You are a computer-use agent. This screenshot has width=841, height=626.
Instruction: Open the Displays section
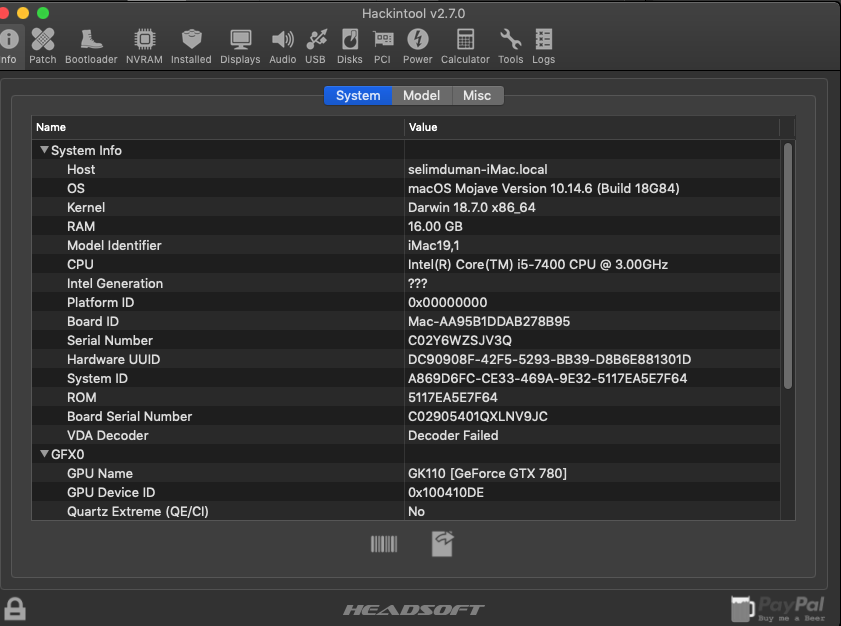point(240,46)
